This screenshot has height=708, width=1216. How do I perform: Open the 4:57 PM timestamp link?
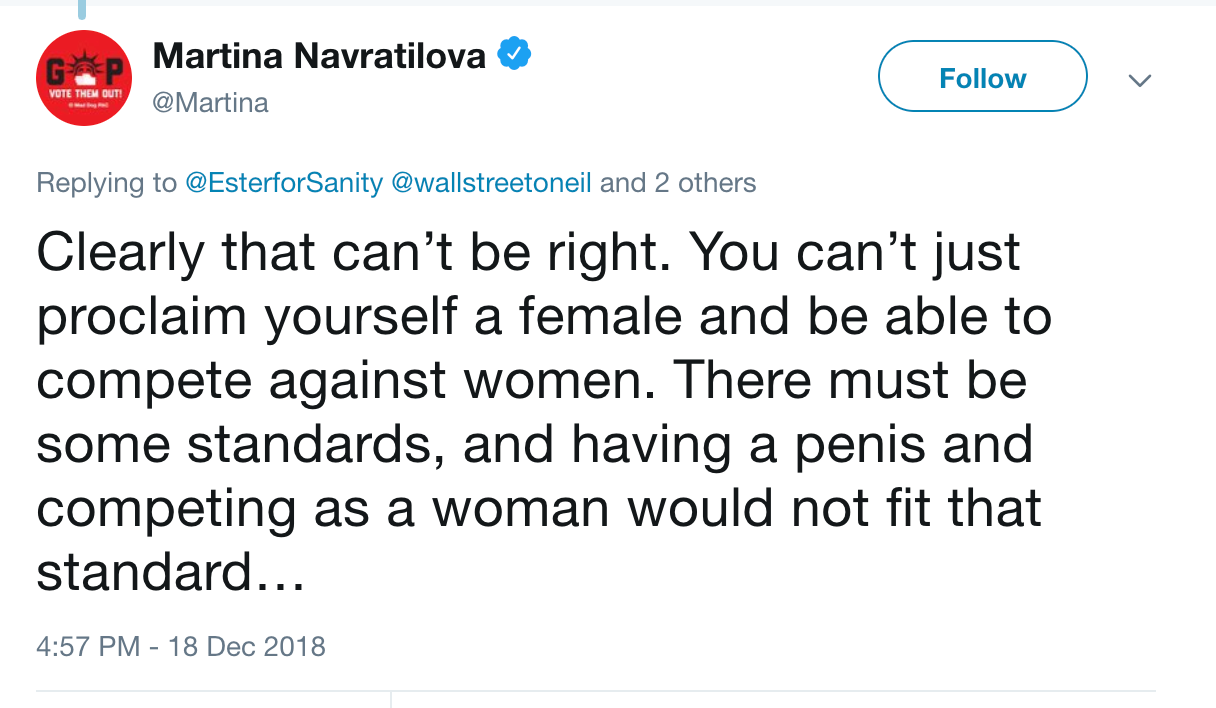(87, 645)
